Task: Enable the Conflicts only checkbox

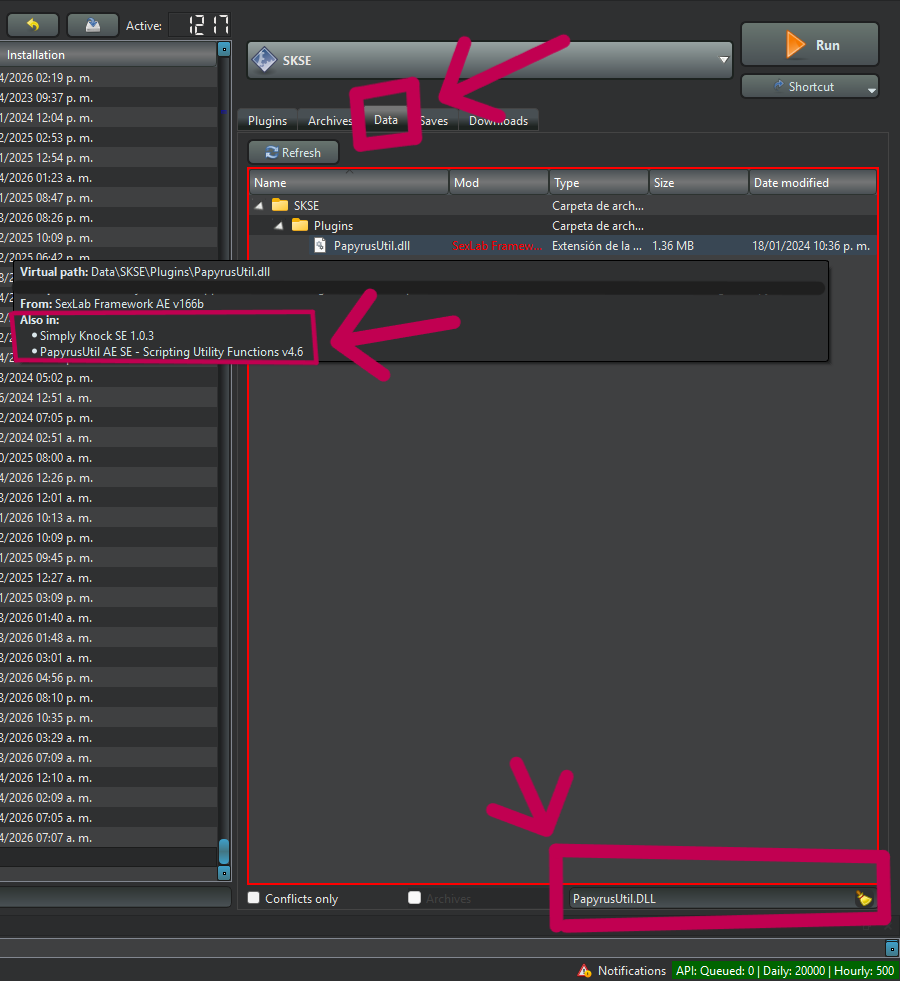Action: pos(253,898)
